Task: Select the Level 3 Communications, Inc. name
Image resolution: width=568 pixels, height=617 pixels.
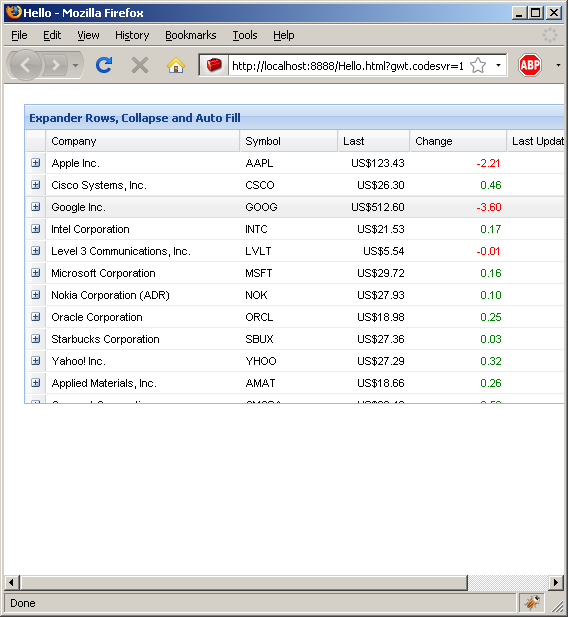Action: (121, 251)
